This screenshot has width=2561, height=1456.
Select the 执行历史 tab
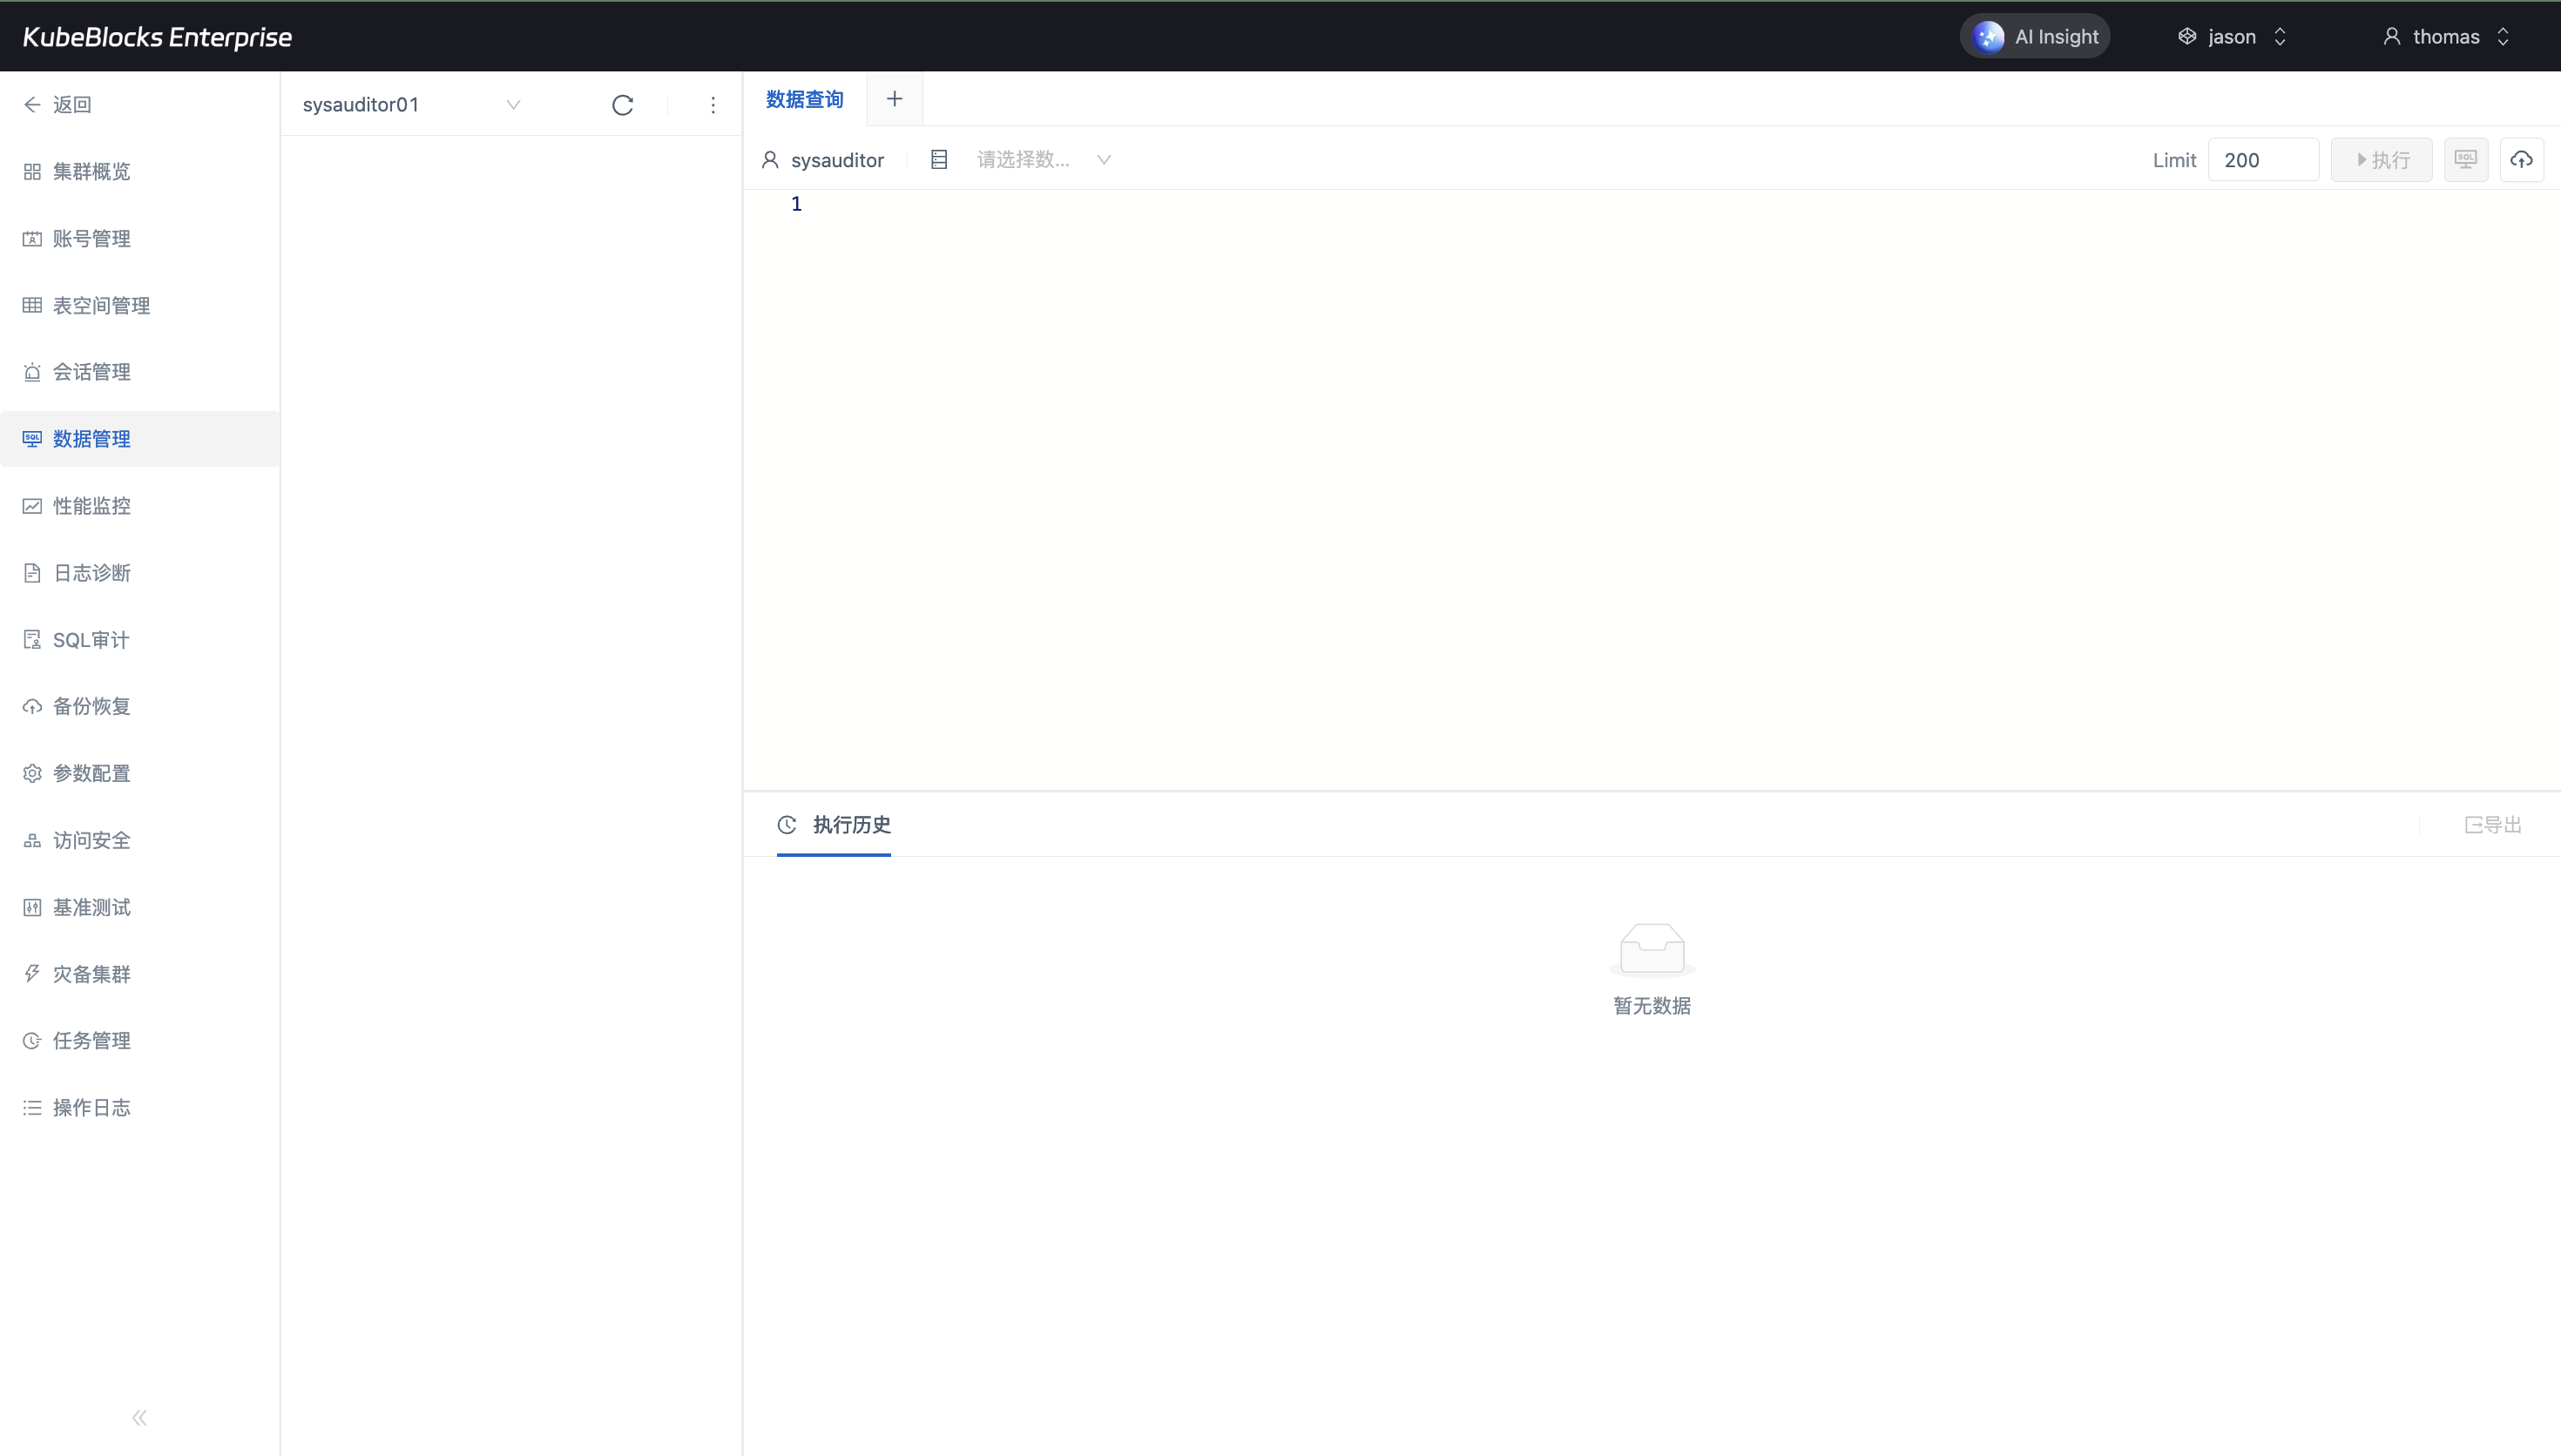(834, 825)
